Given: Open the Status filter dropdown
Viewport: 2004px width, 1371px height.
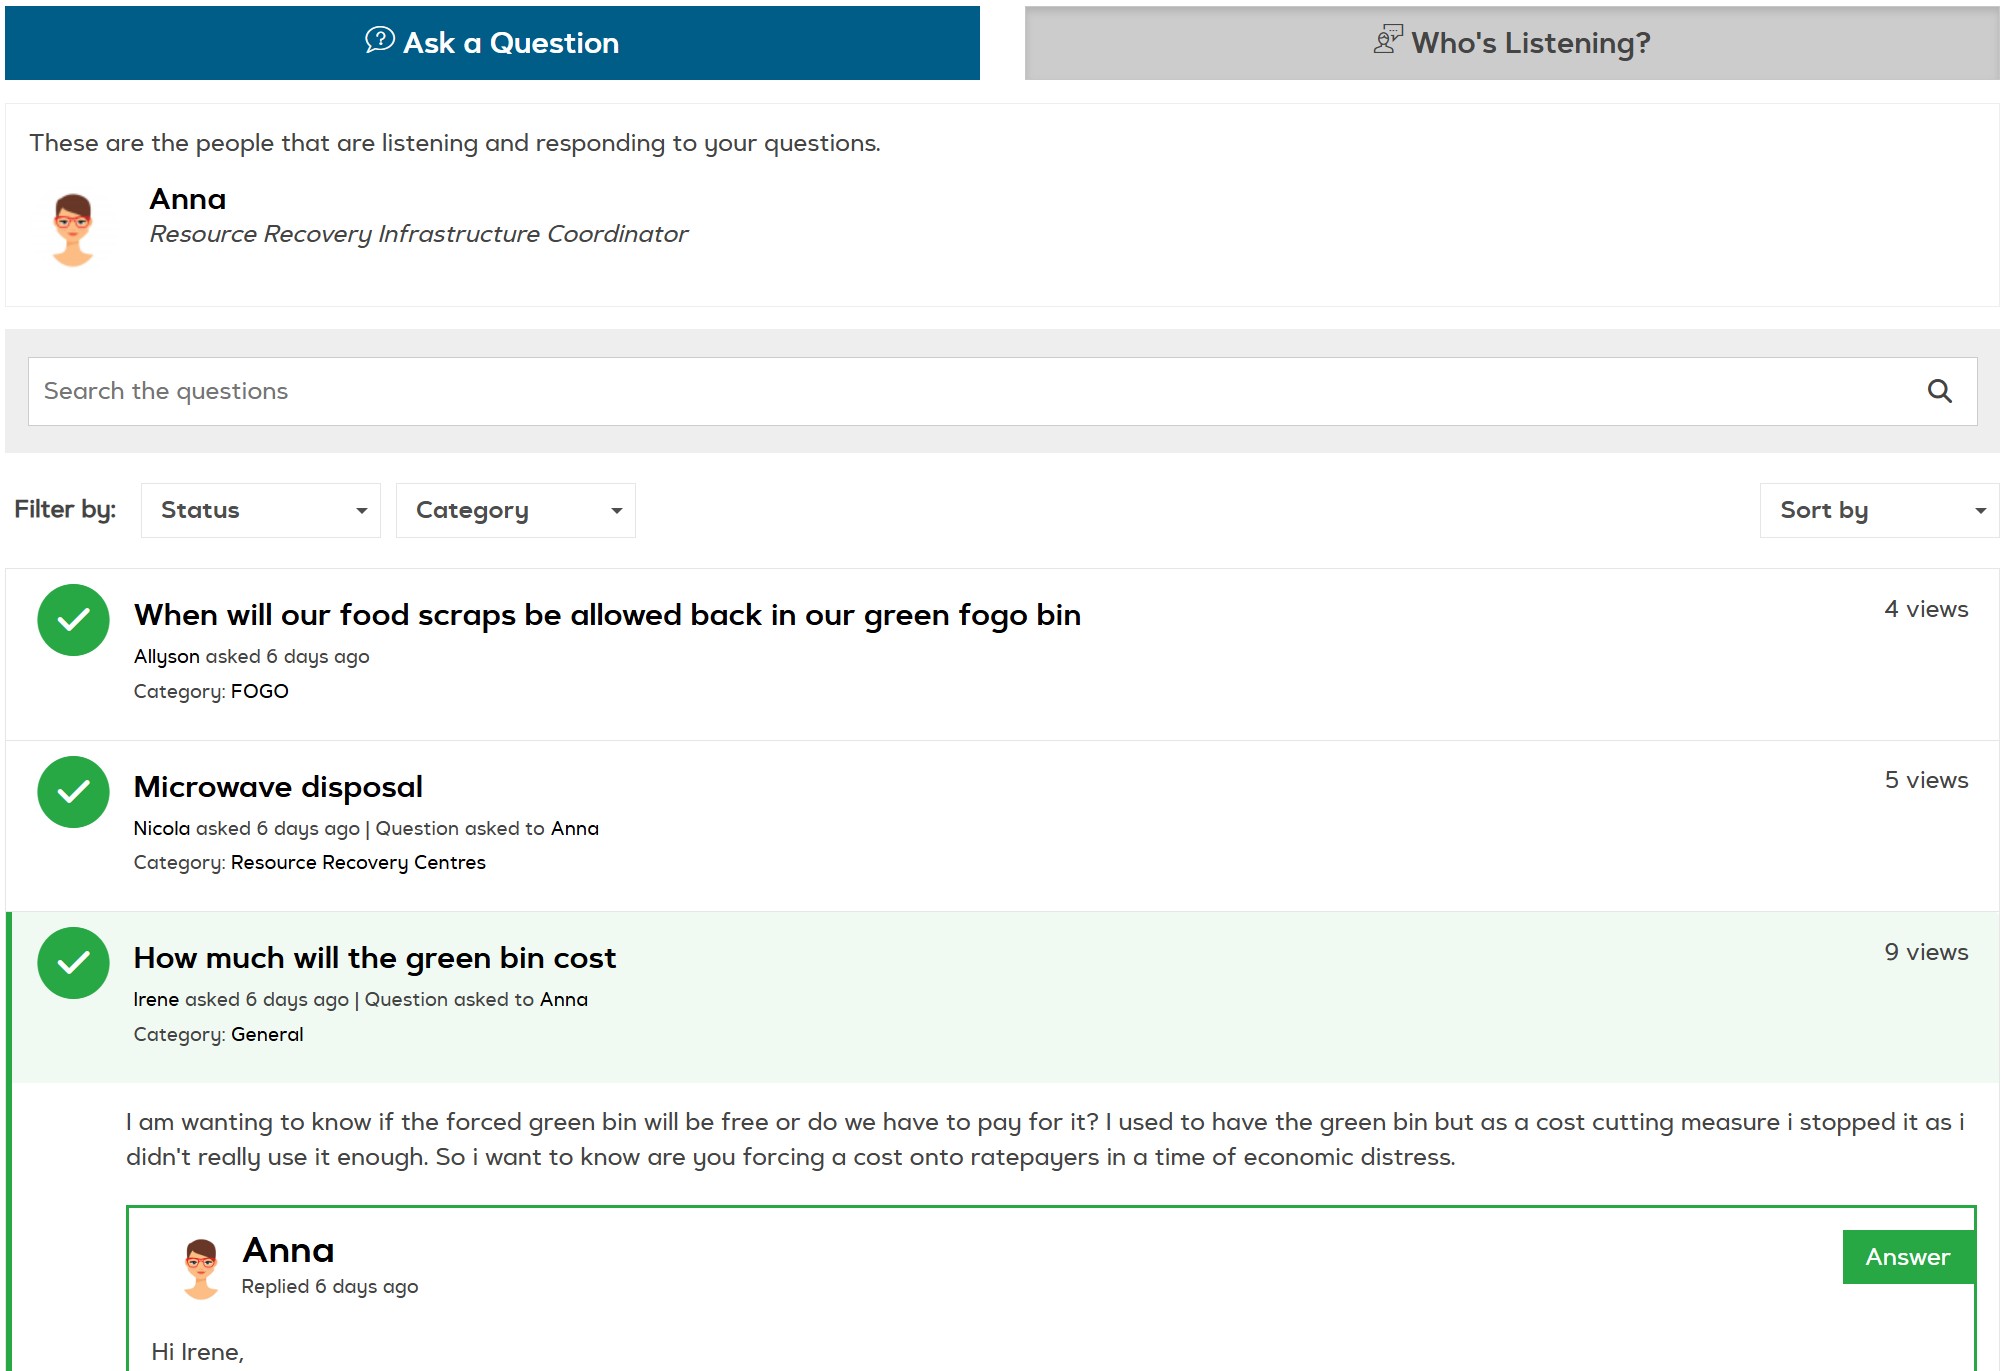Looking at the screenshot, I should click(261, 510).
